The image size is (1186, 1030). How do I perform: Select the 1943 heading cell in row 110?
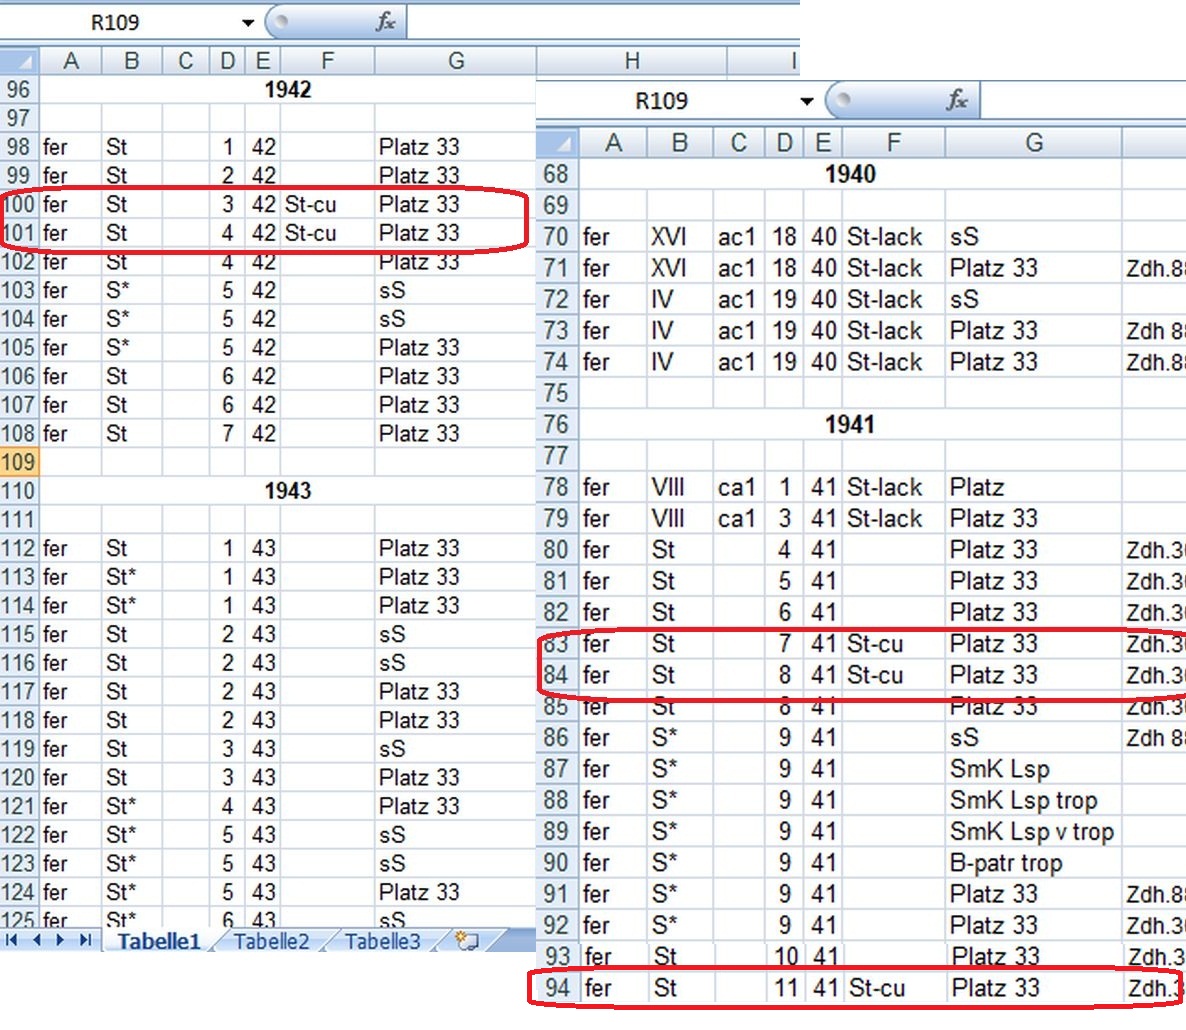pyautogui.click(x=287, y=491)
